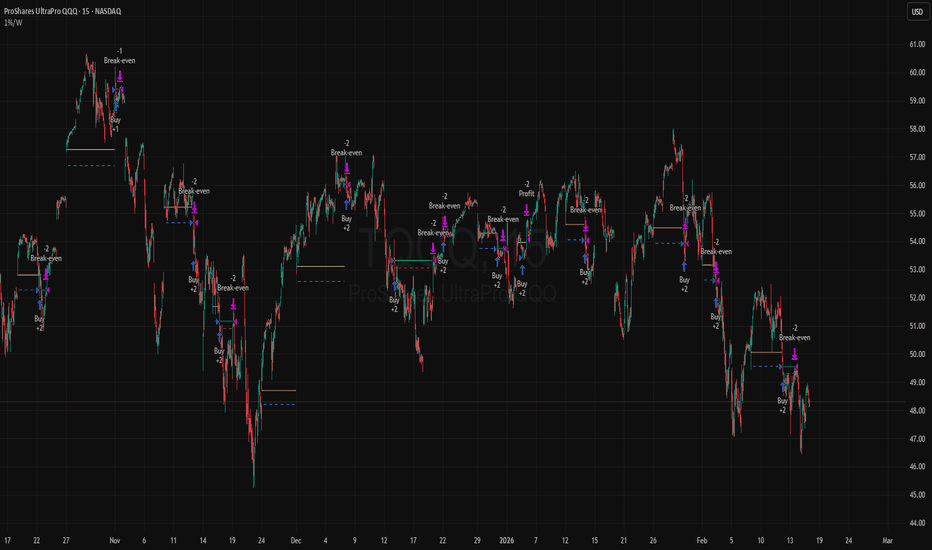Click the blue entry arrow above Buy +1
The image size is (932, 550).
115,104
